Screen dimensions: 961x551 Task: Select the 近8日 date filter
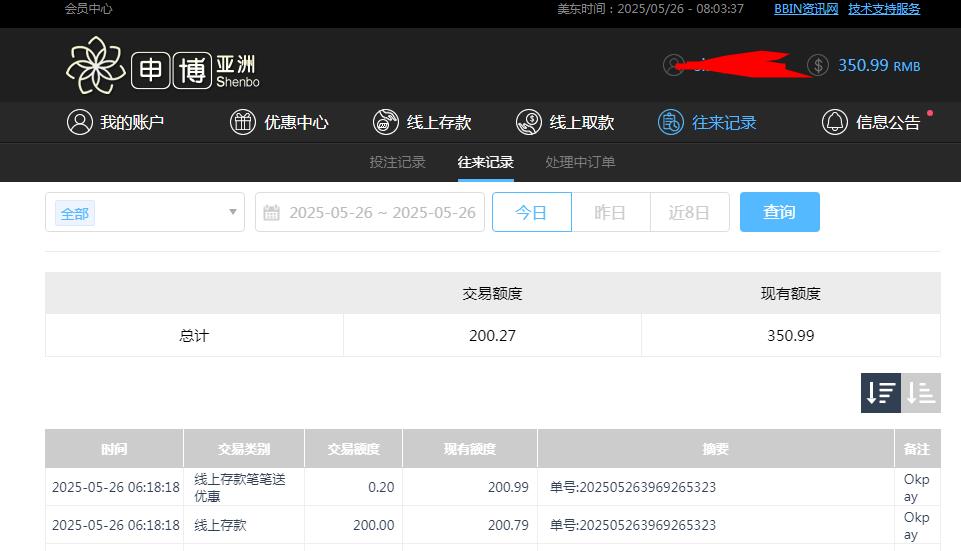(x=689, y=212)
